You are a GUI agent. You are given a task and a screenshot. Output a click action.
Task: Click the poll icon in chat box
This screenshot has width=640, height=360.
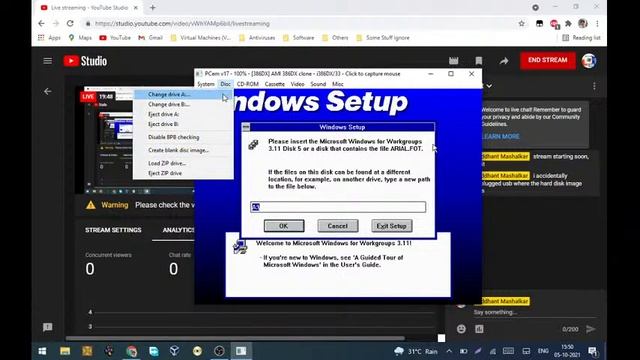[479, 329]
